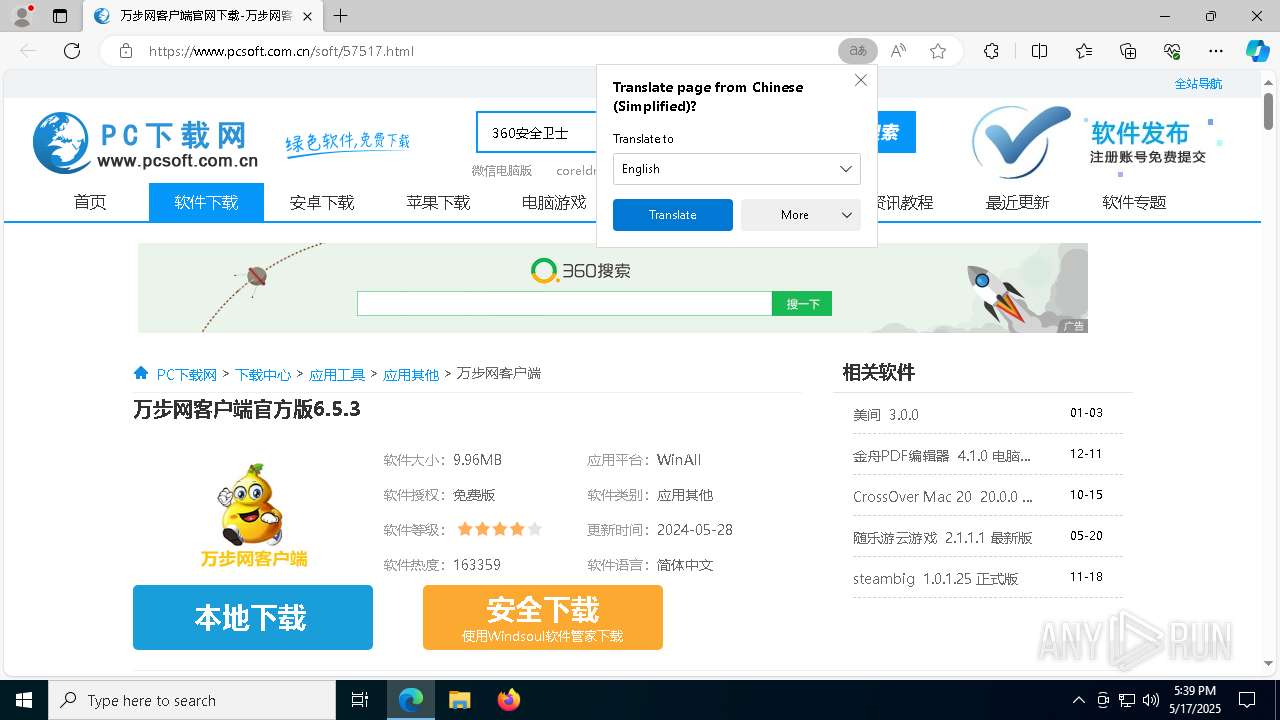
Task: Click the orange 安全下载 button
Action: [x=543, y=618]
